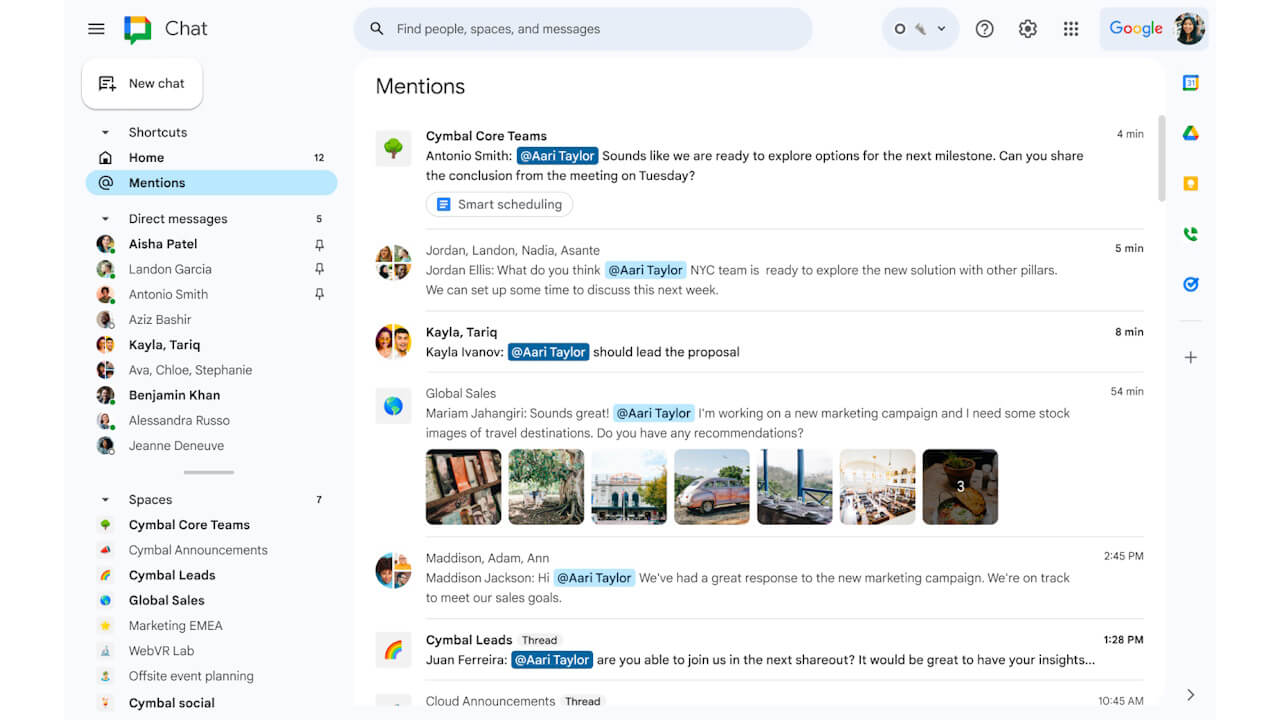Unpin the chat with Aisha Patel
The image size is (1280, 720).
pyautogui.click(x=319, y=243)
